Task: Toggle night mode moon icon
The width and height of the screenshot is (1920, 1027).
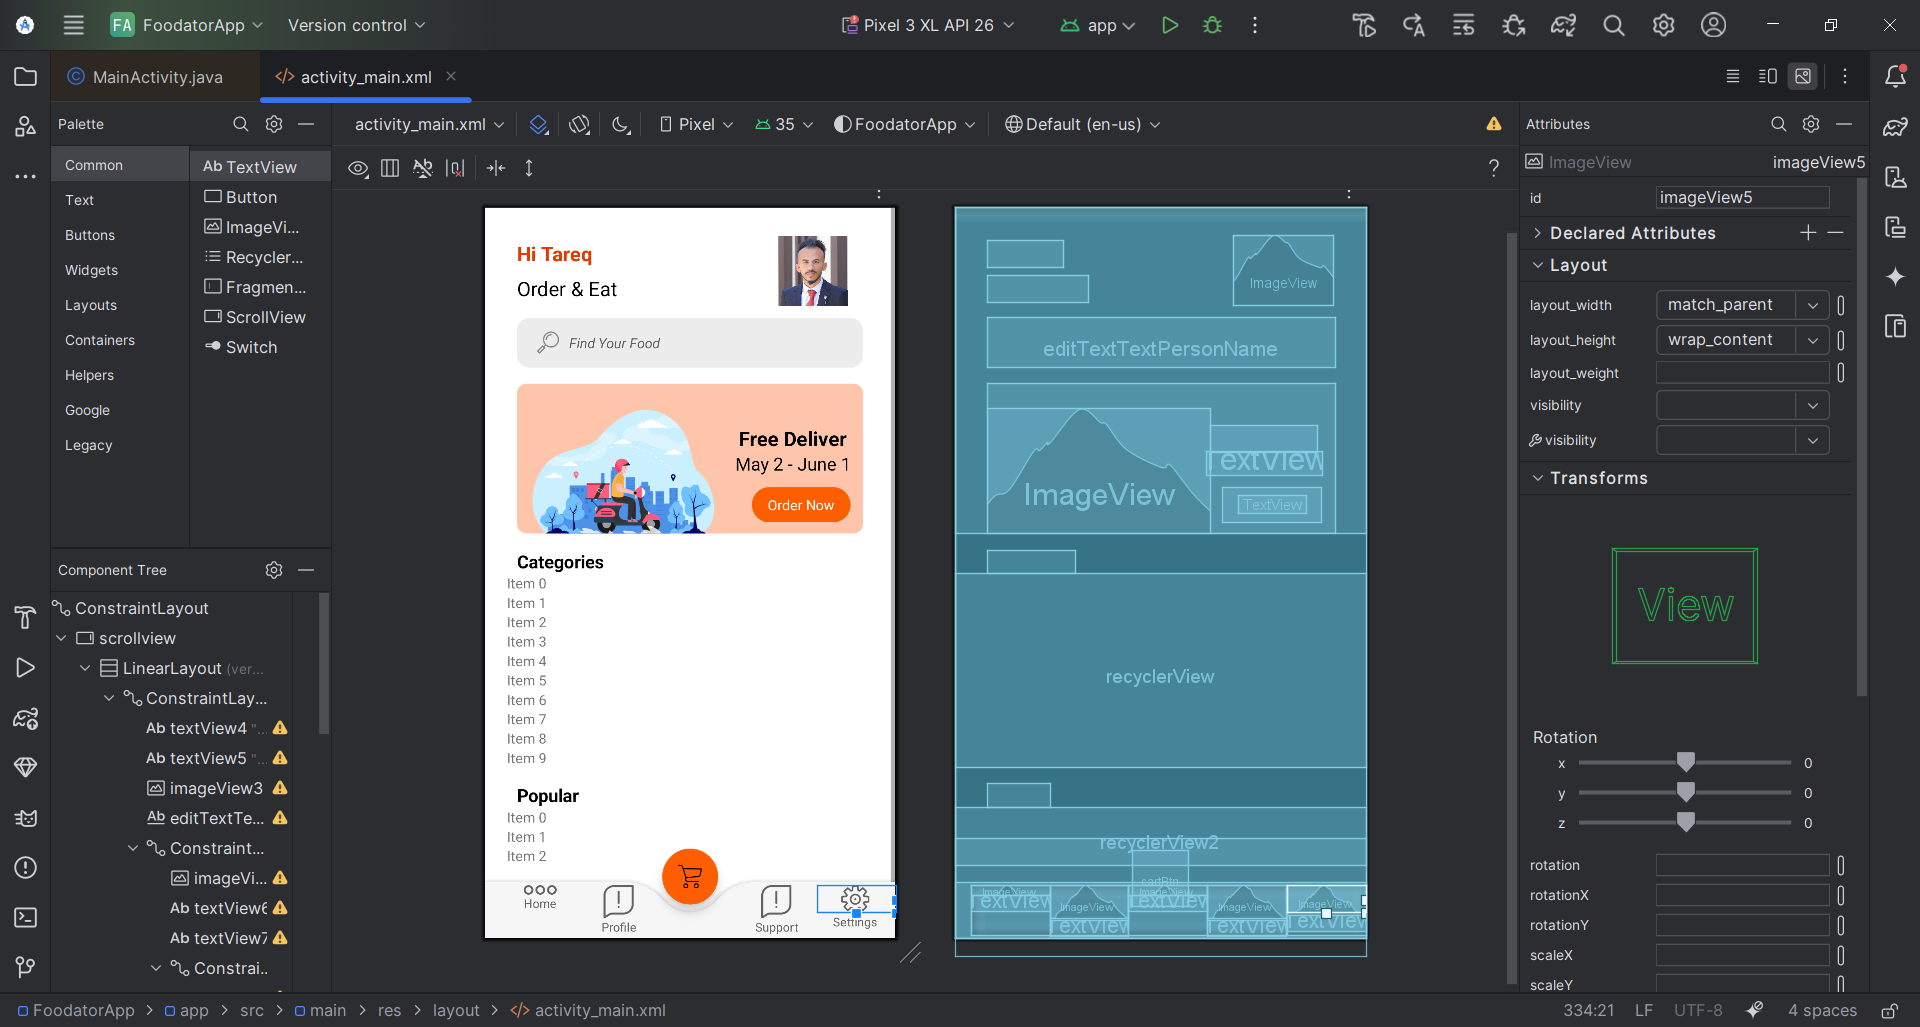Action: [x=621, y=124]
